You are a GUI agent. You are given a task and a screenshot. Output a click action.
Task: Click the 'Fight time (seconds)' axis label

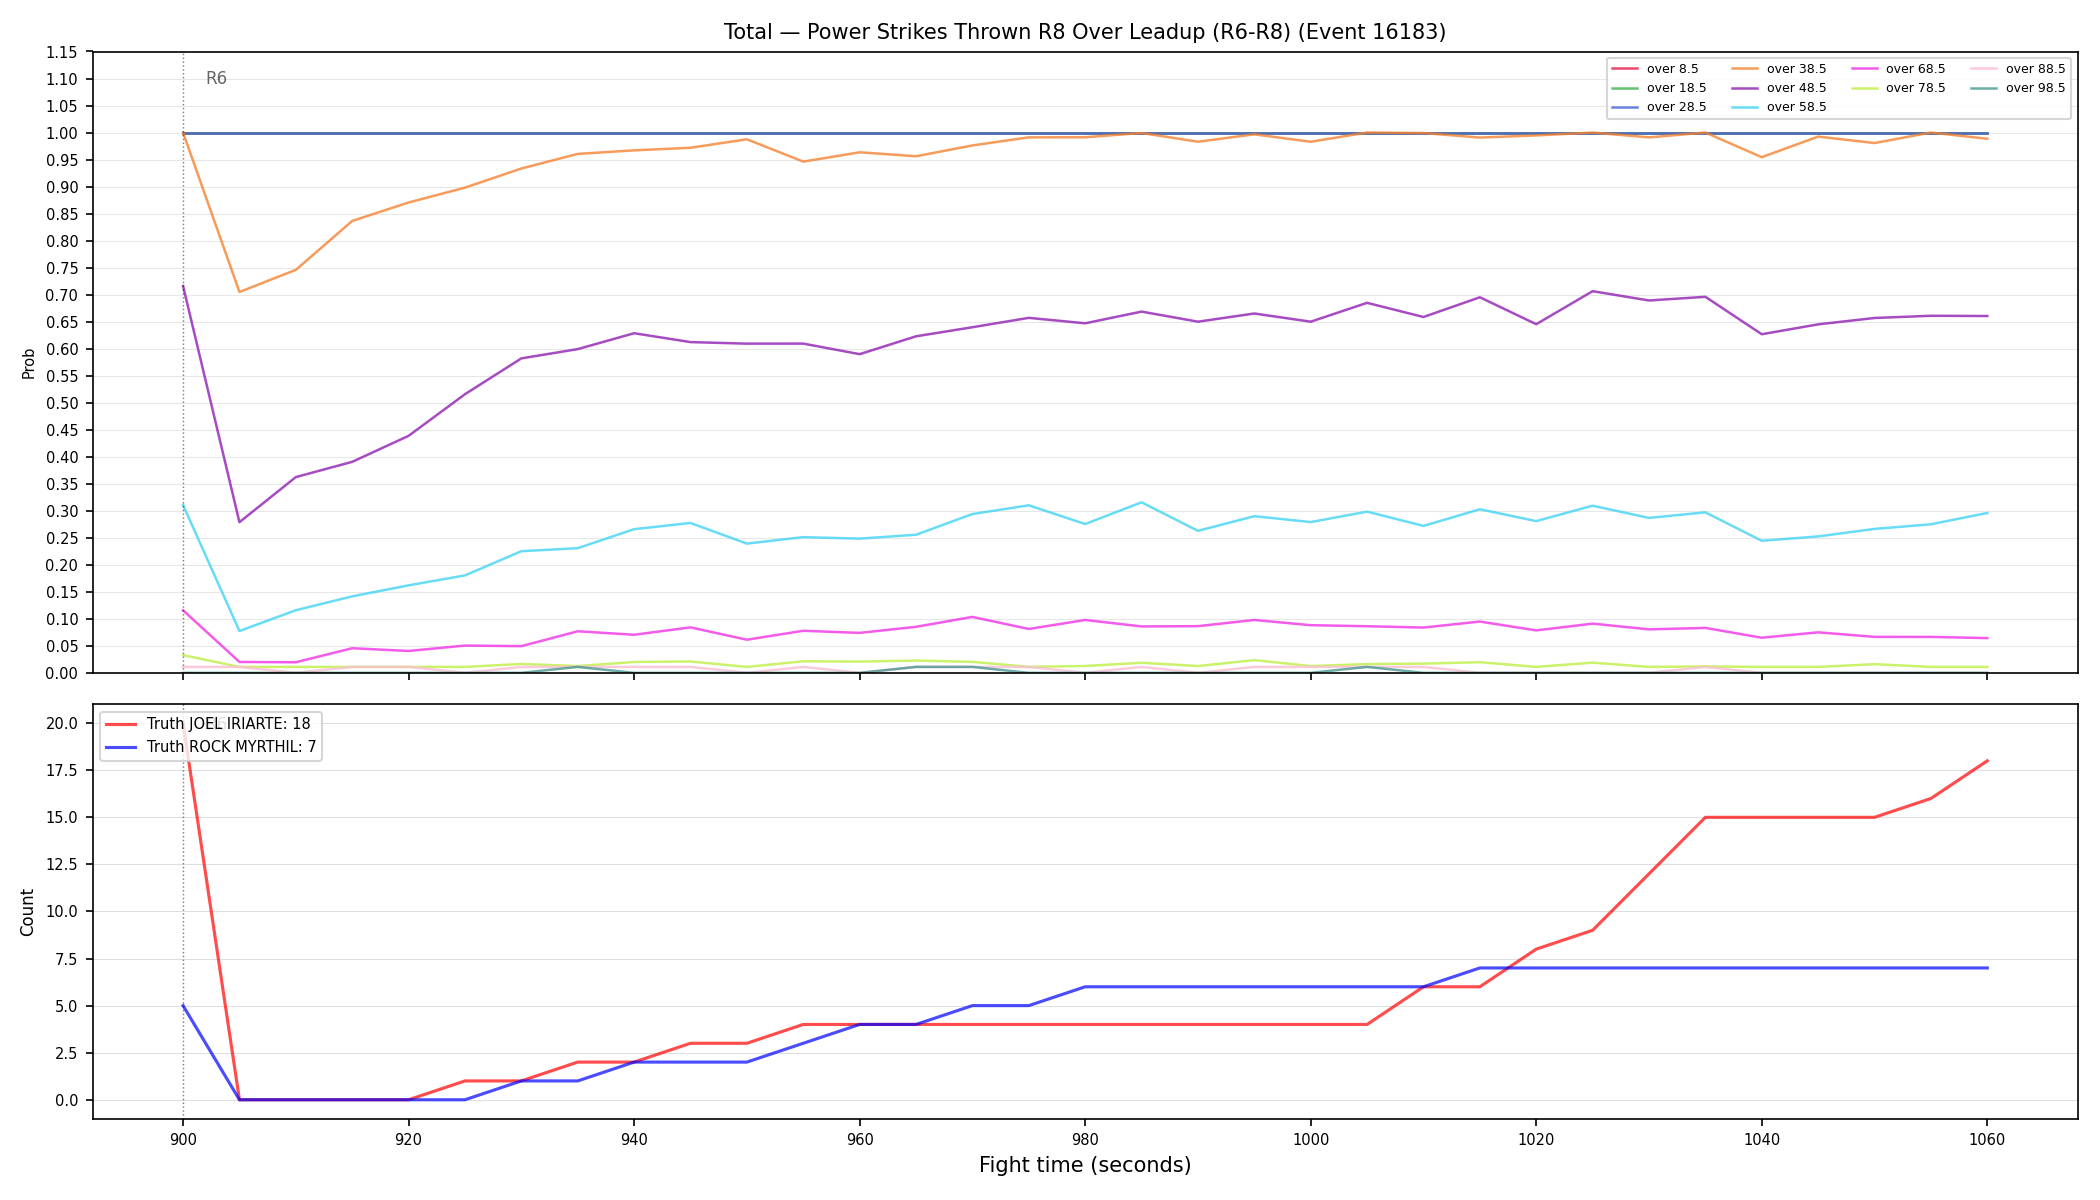point(1085,1165)
